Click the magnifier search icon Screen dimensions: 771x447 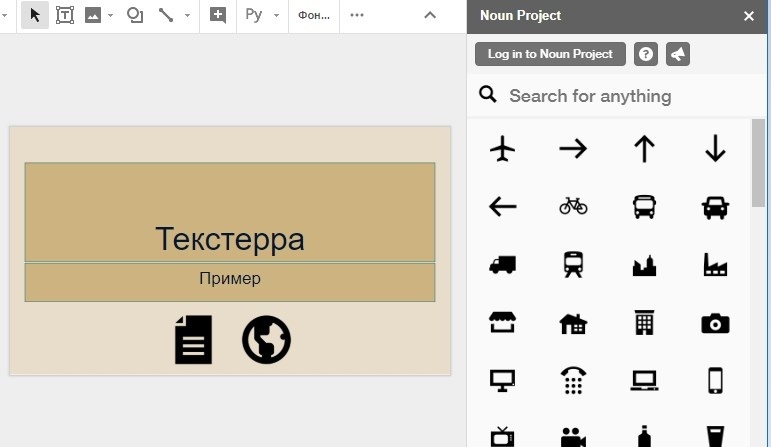[487, 94]
